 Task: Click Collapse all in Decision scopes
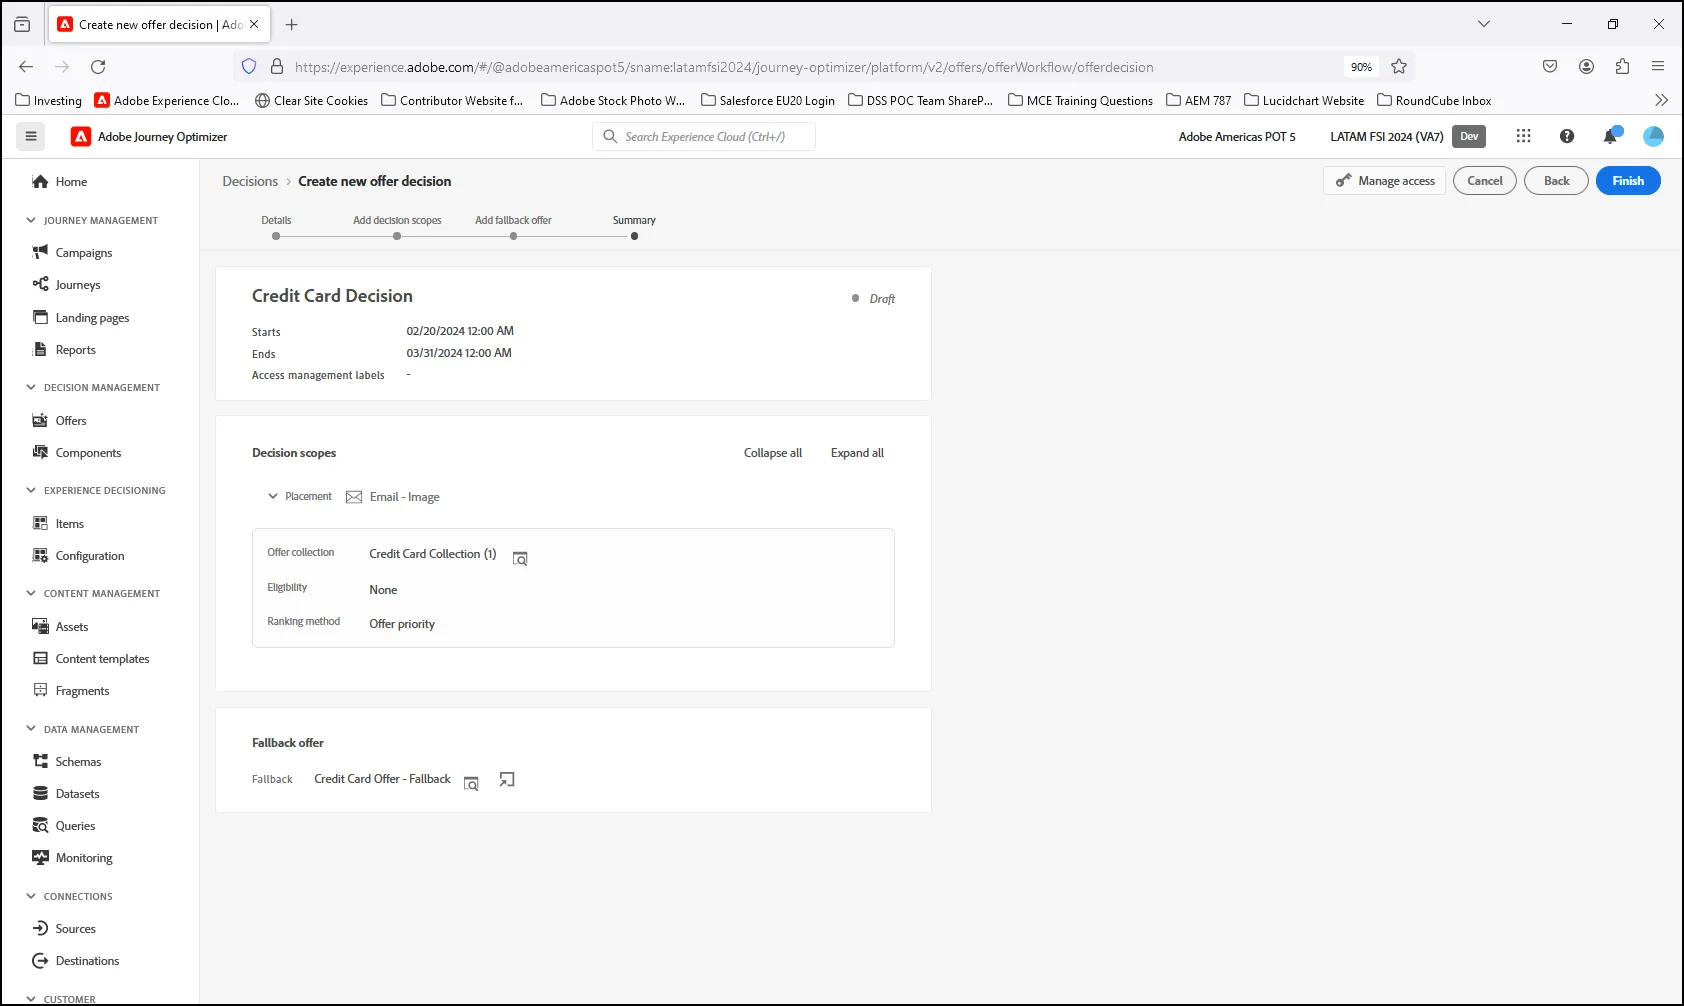[x=773, y=453]
